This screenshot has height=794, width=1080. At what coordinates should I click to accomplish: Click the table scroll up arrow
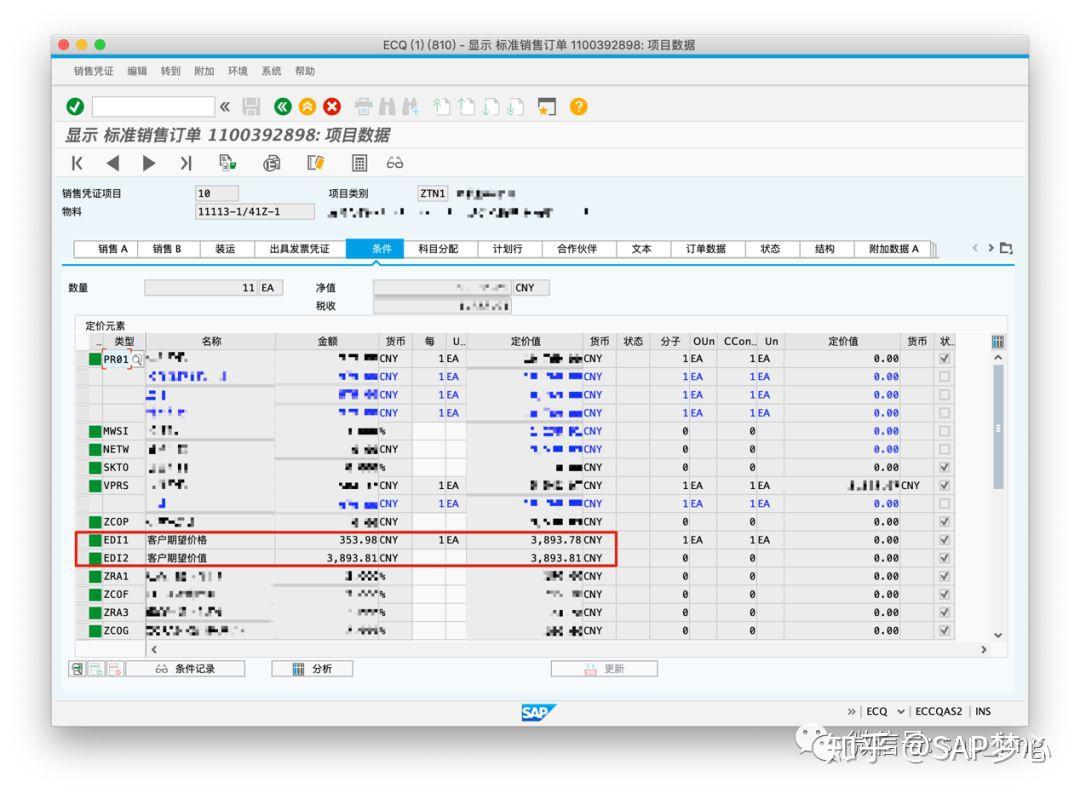[998, 358]
